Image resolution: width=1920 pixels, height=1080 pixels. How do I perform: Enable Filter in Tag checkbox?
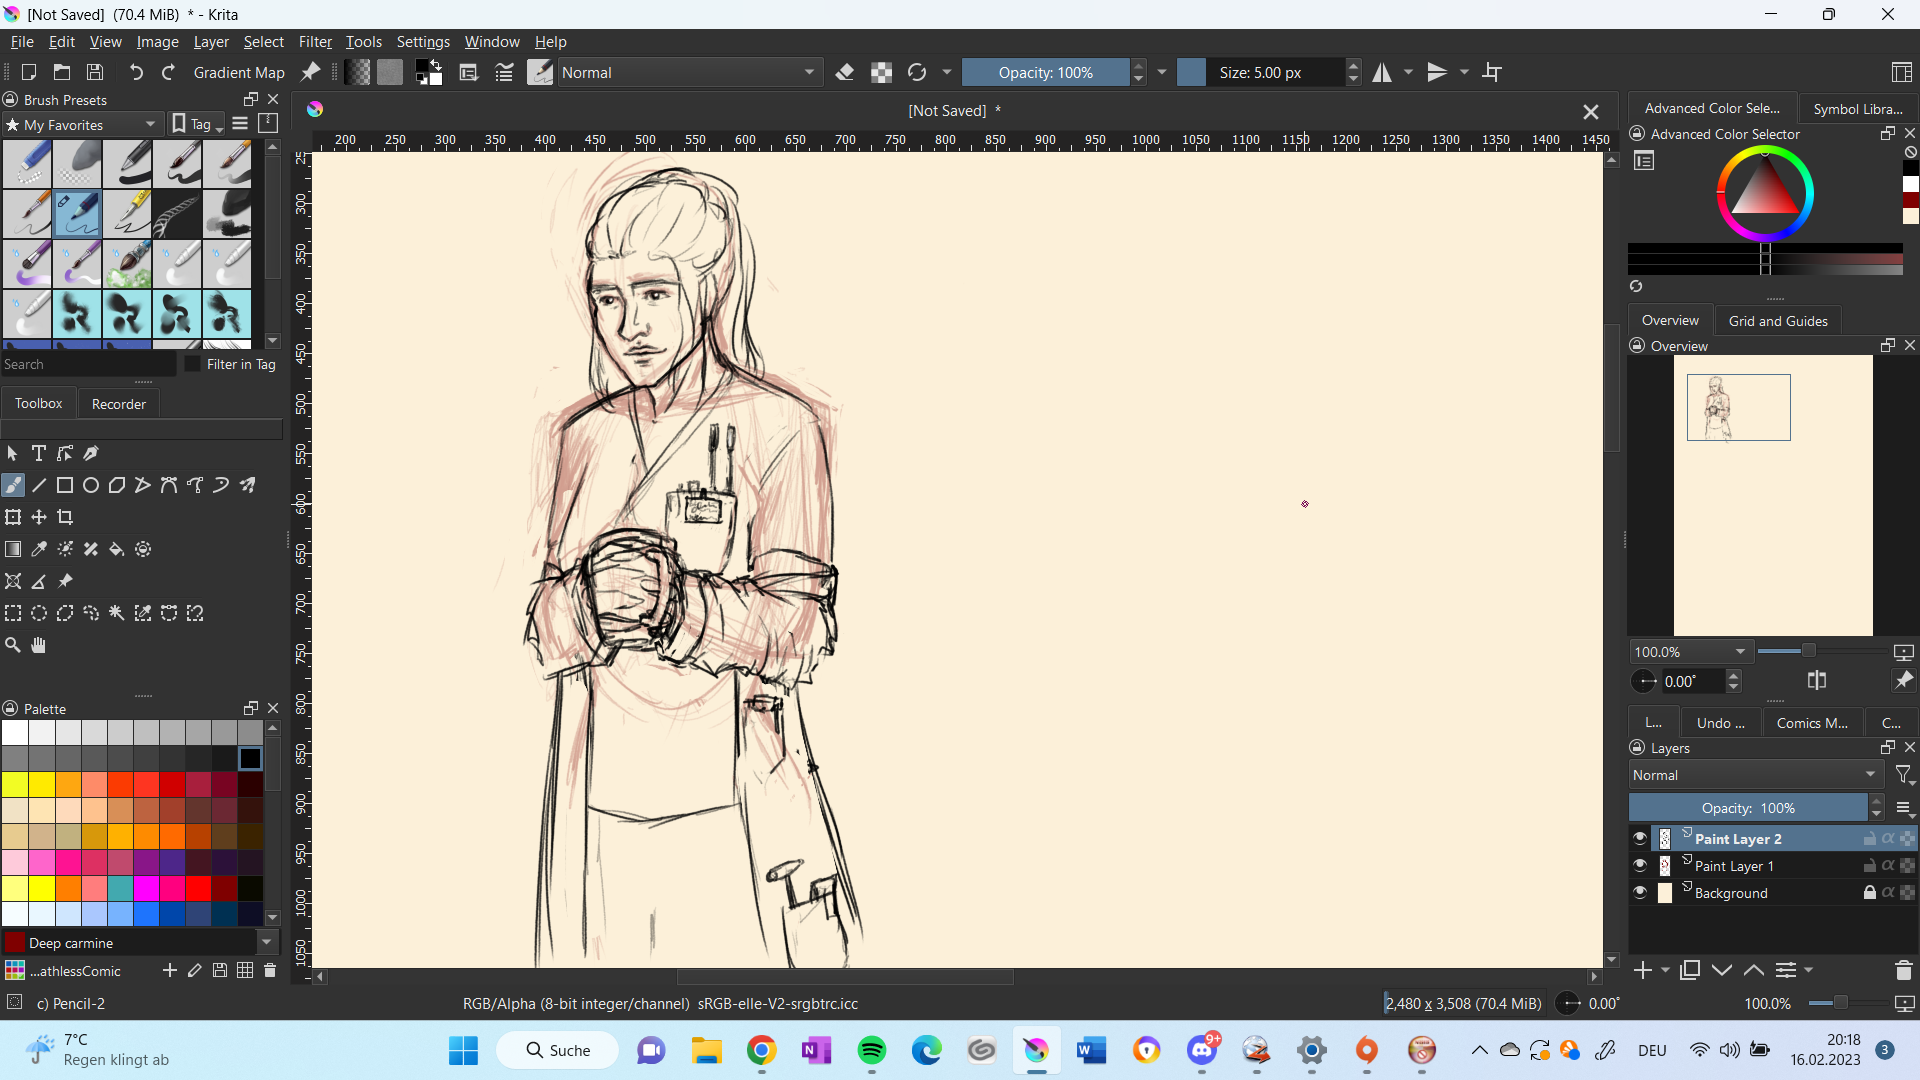point(193,365)
